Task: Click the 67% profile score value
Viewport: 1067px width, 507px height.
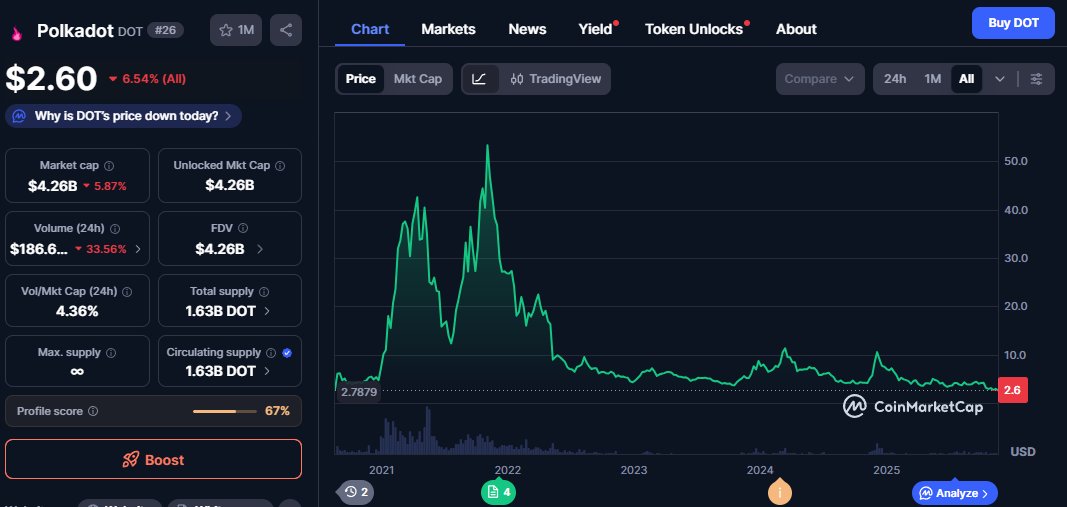Action: coord(277,411)
